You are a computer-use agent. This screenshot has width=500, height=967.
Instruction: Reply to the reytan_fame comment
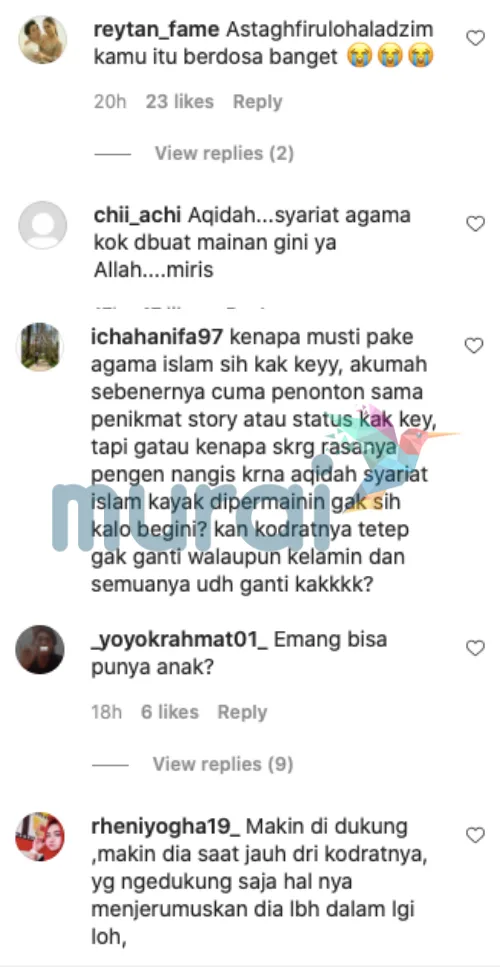257,102
